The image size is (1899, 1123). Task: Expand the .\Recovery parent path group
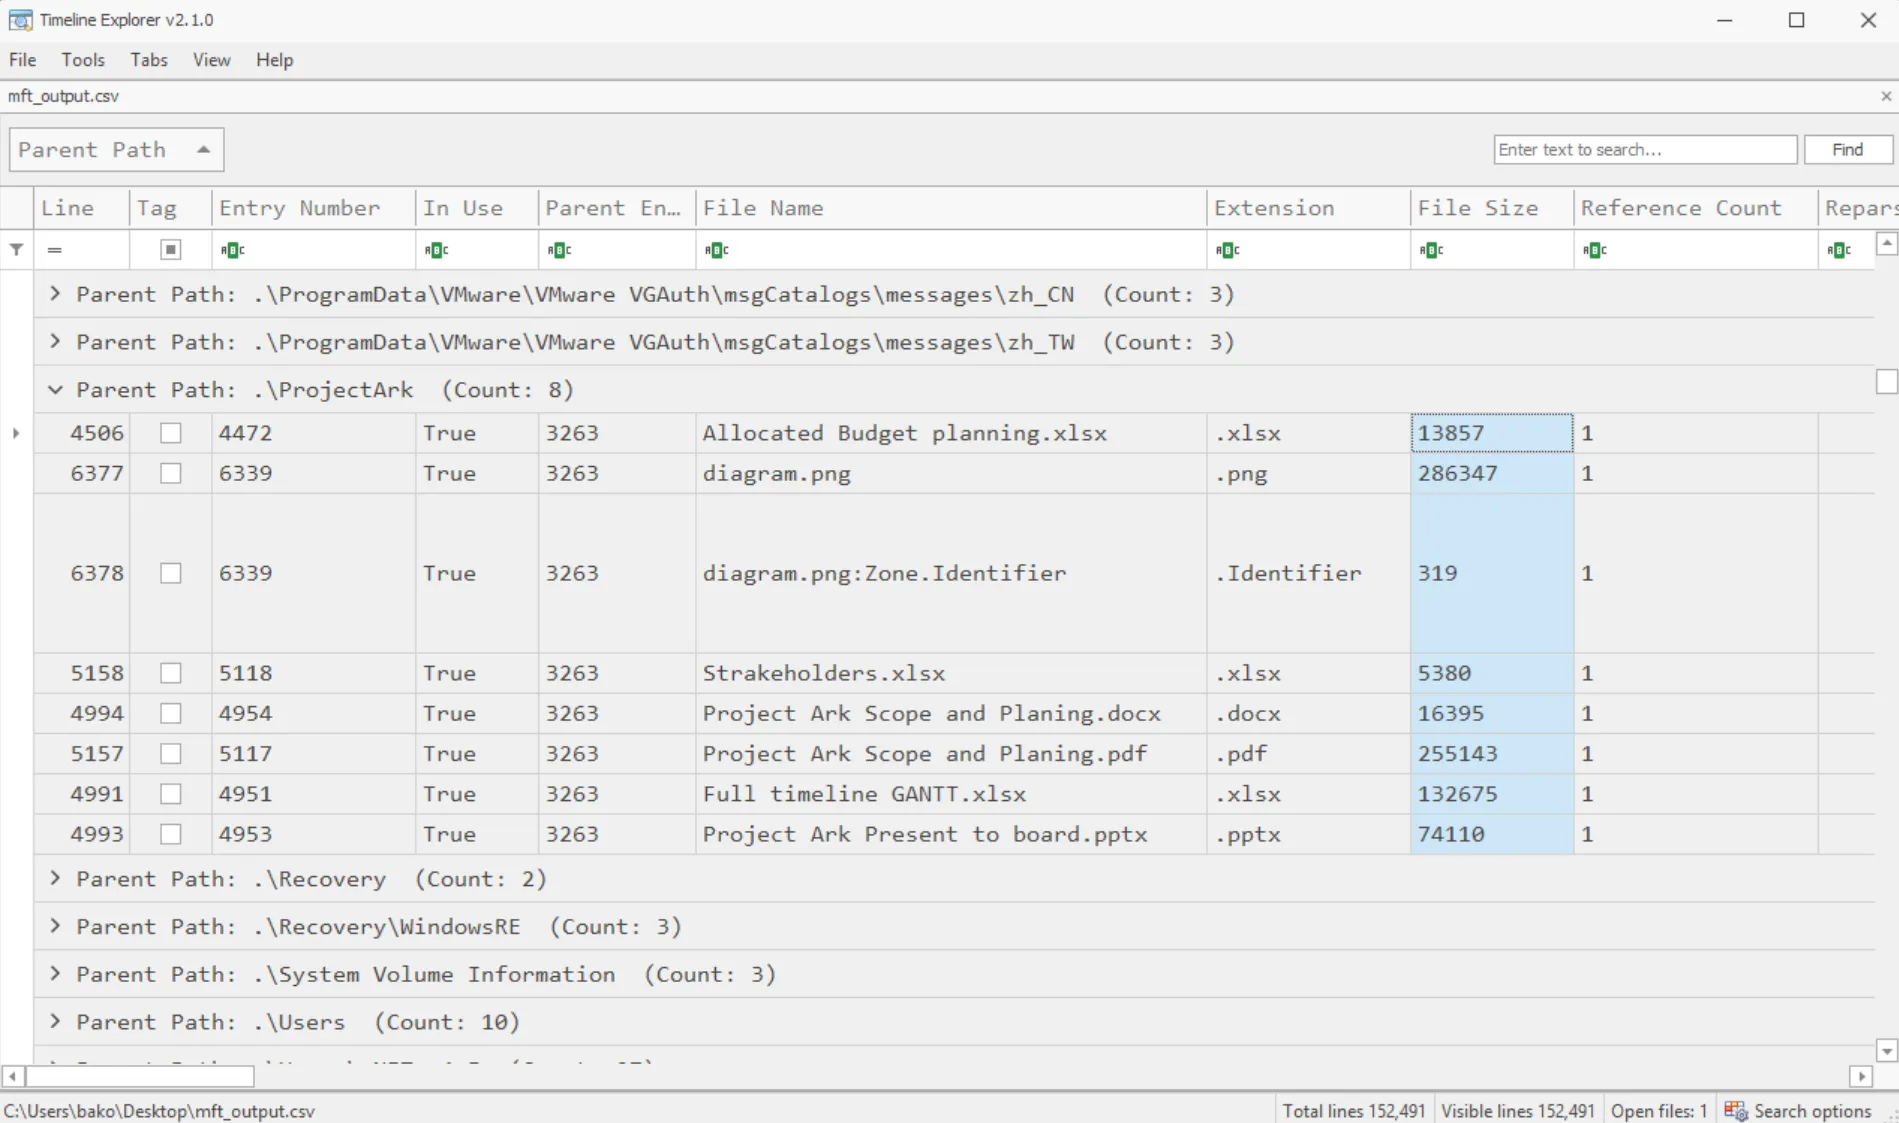[x=55, y=879]
